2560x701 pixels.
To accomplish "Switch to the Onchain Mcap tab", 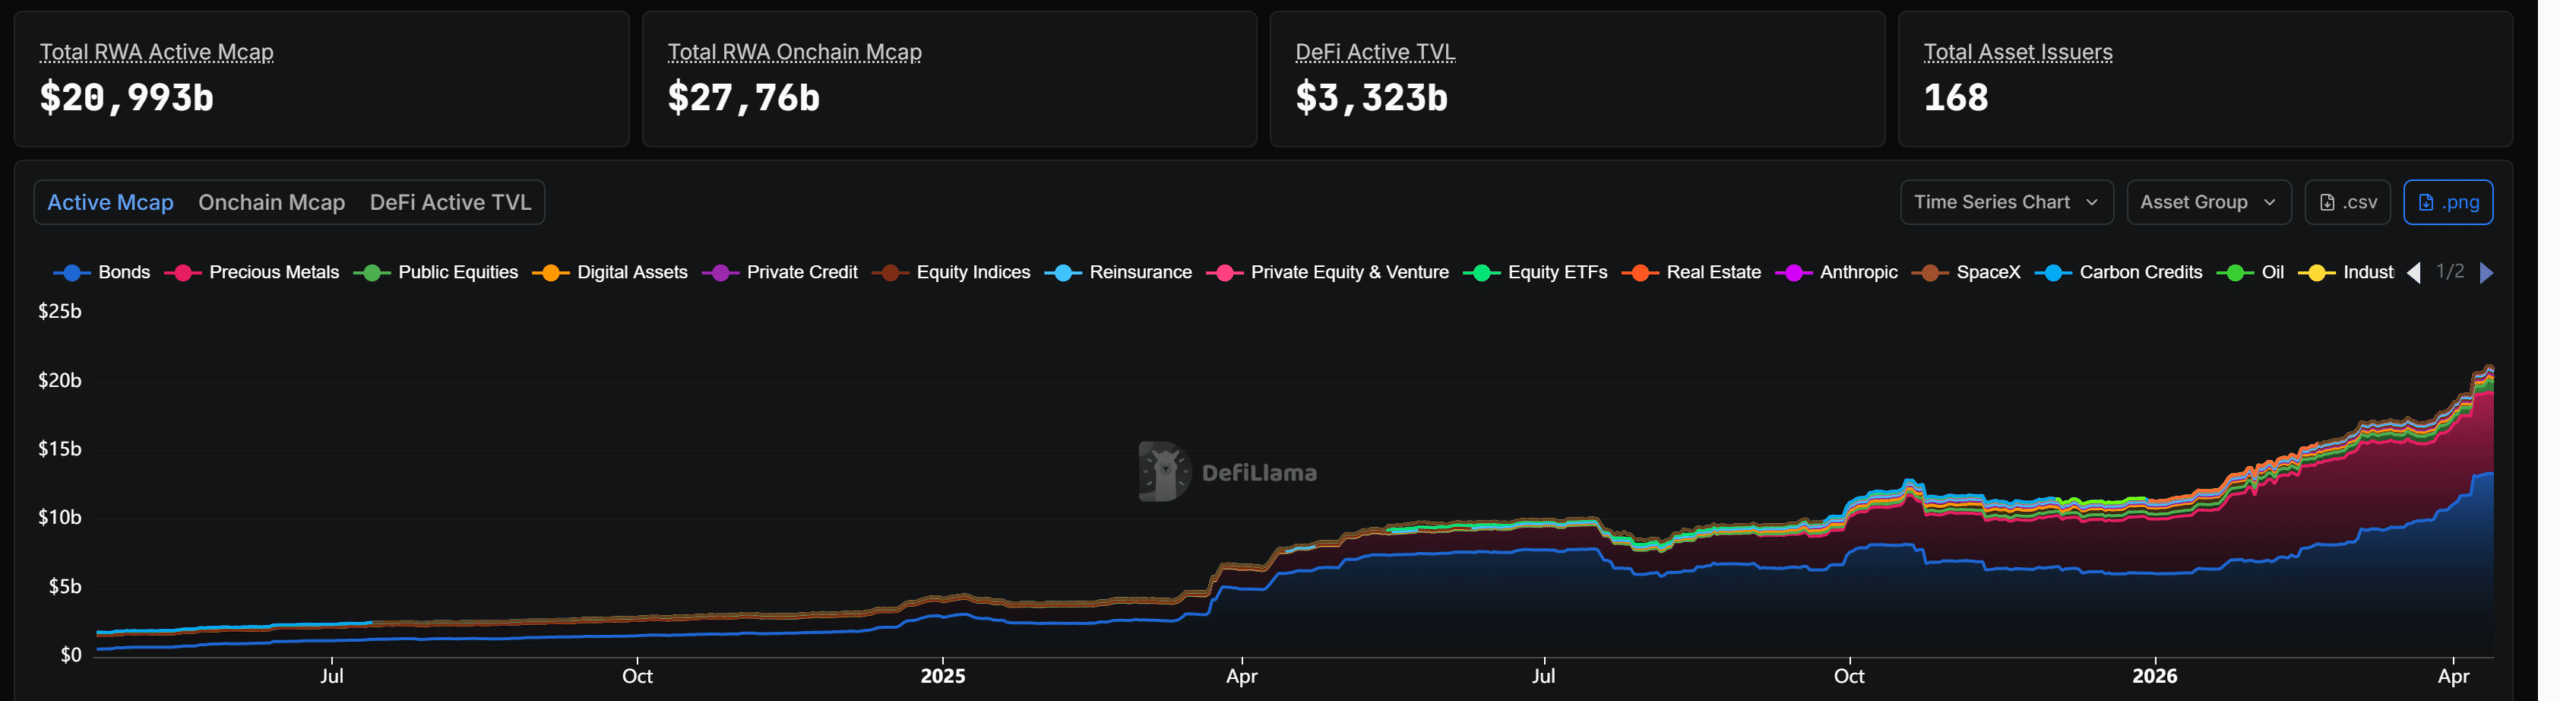I will [x=271, y=202].
